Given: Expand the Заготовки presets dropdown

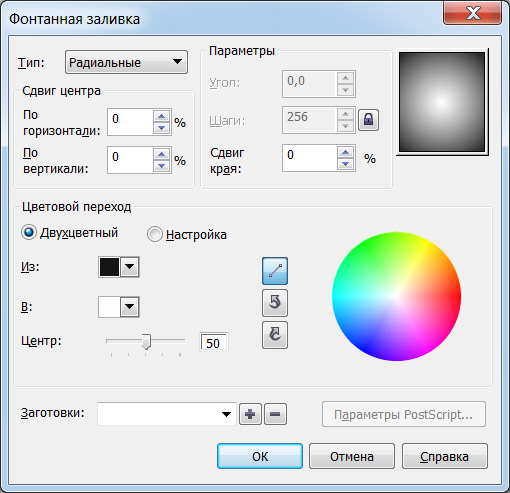Looking at the screenshot, I should click(167, 414).
